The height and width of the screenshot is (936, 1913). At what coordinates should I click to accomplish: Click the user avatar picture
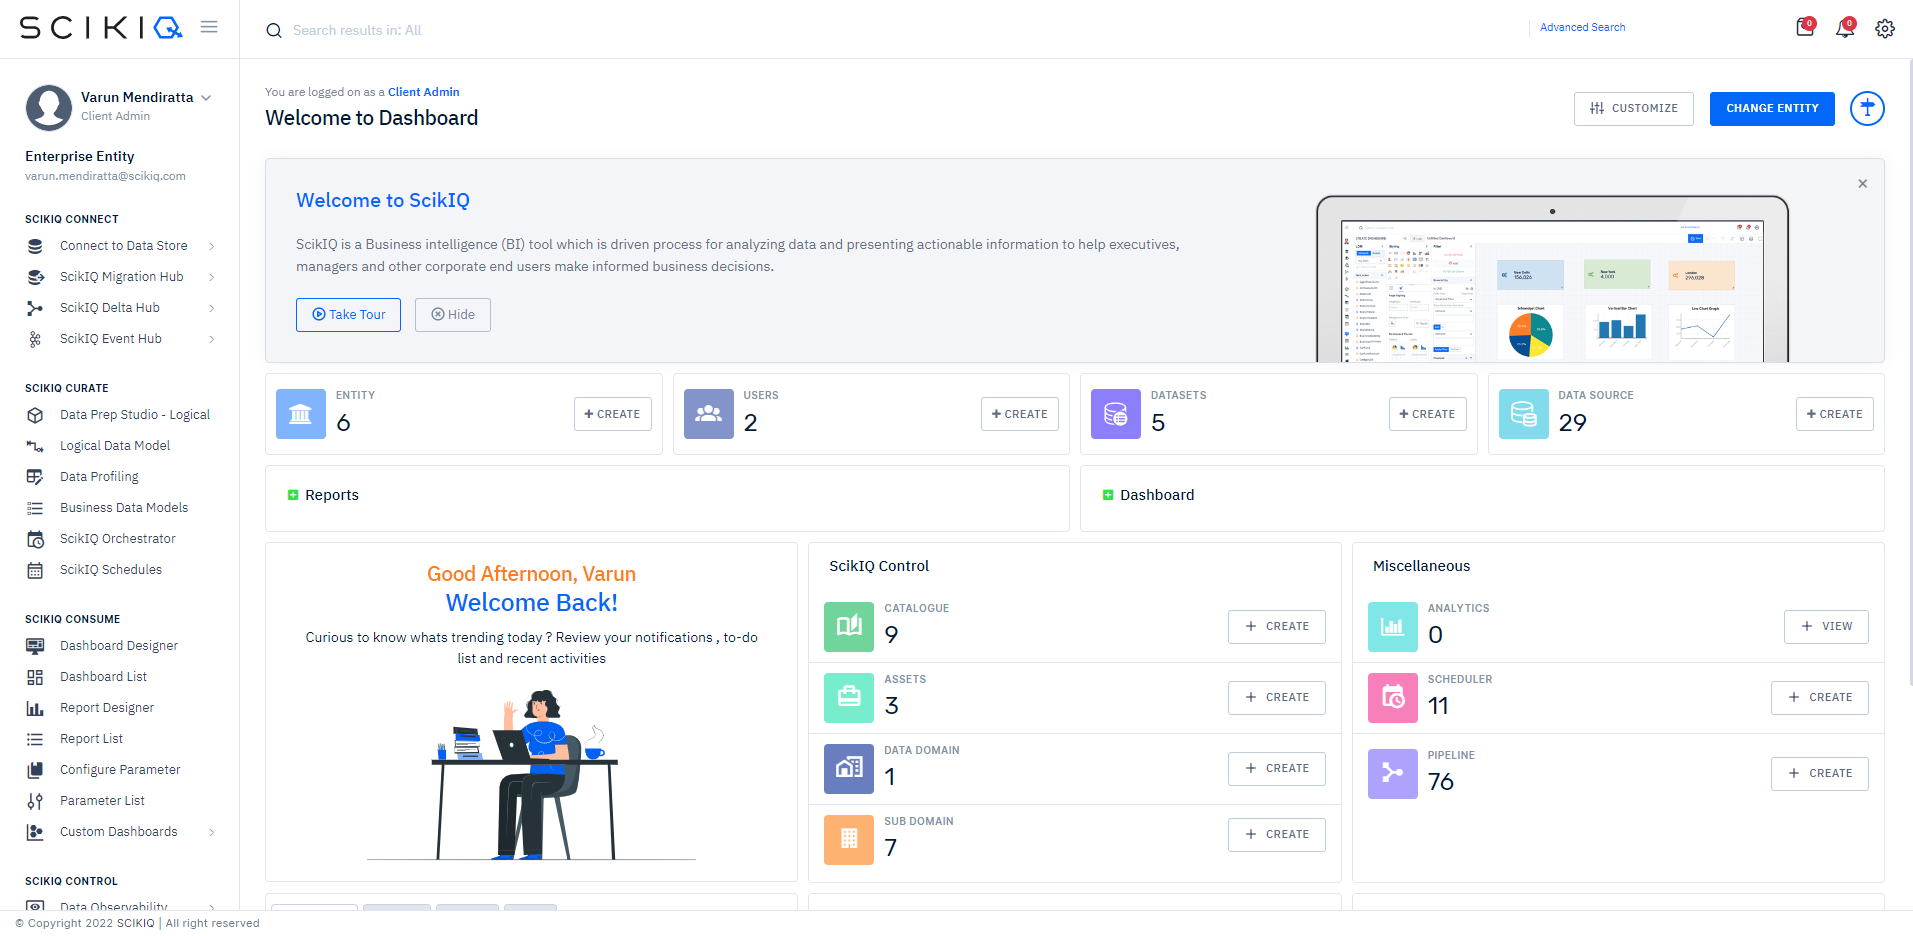click(x=49, y=107)
